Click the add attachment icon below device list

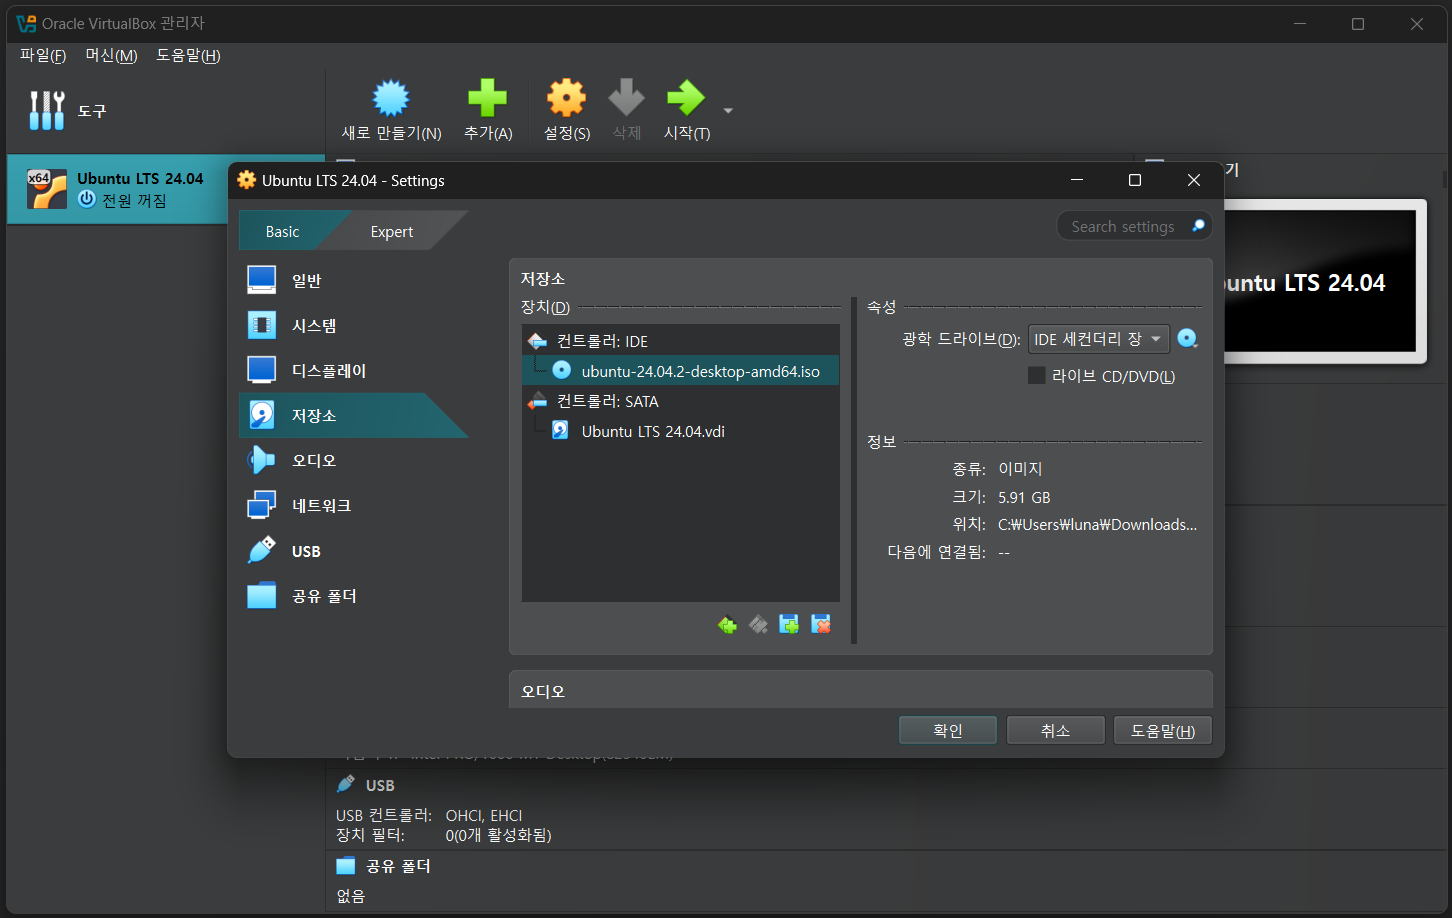click(789, 625)
